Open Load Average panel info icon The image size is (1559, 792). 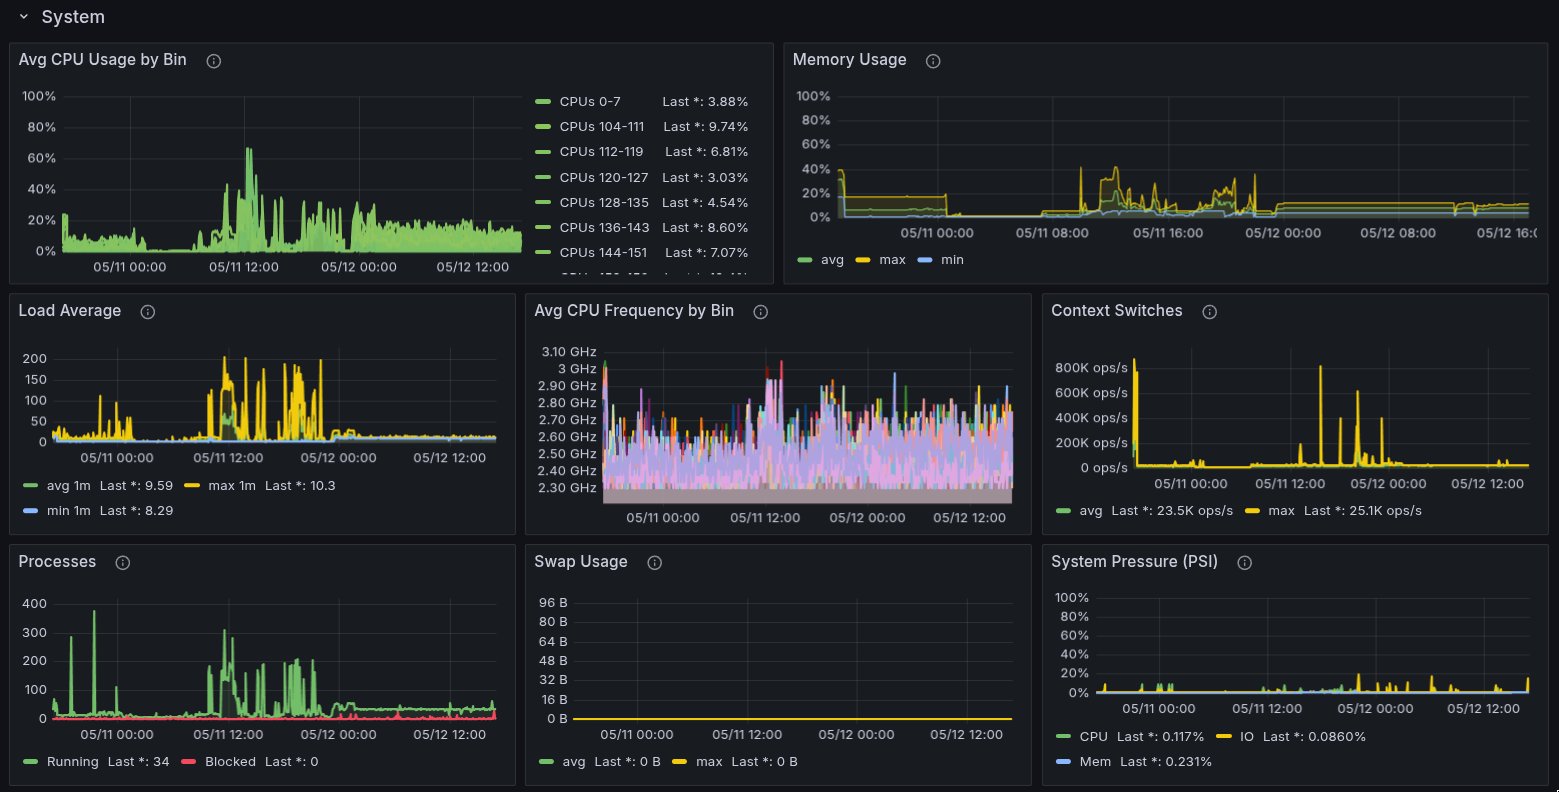tap(148, 312)
